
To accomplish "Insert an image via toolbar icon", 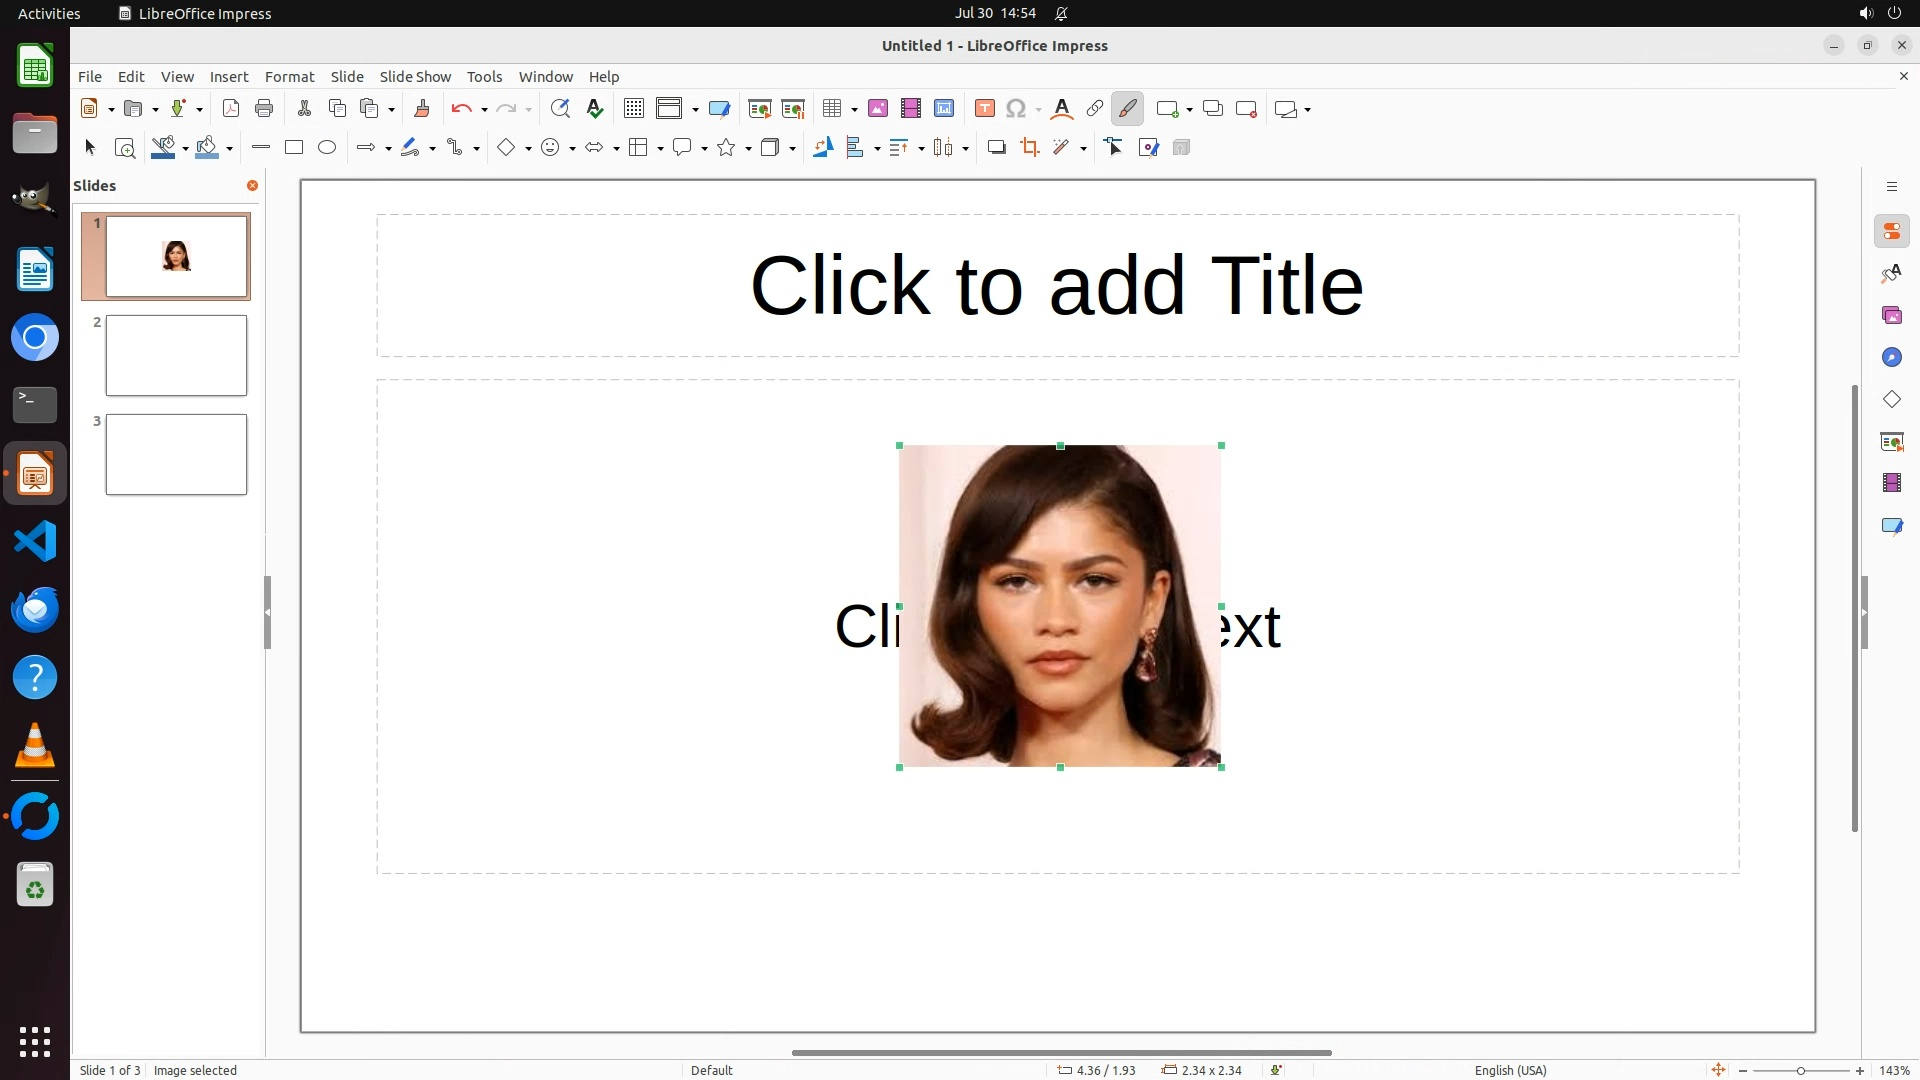I will click(x=877, y=109).
